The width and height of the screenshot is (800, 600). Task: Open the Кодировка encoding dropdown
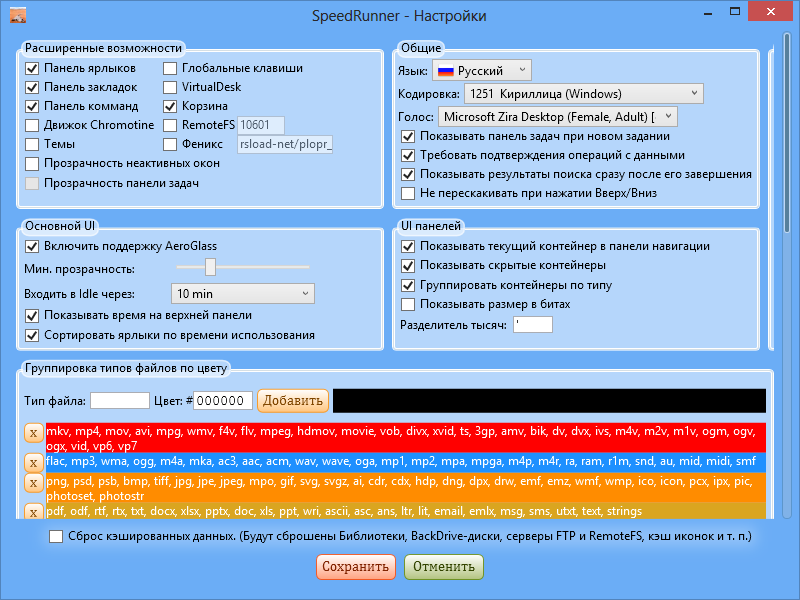click(584, 94)
